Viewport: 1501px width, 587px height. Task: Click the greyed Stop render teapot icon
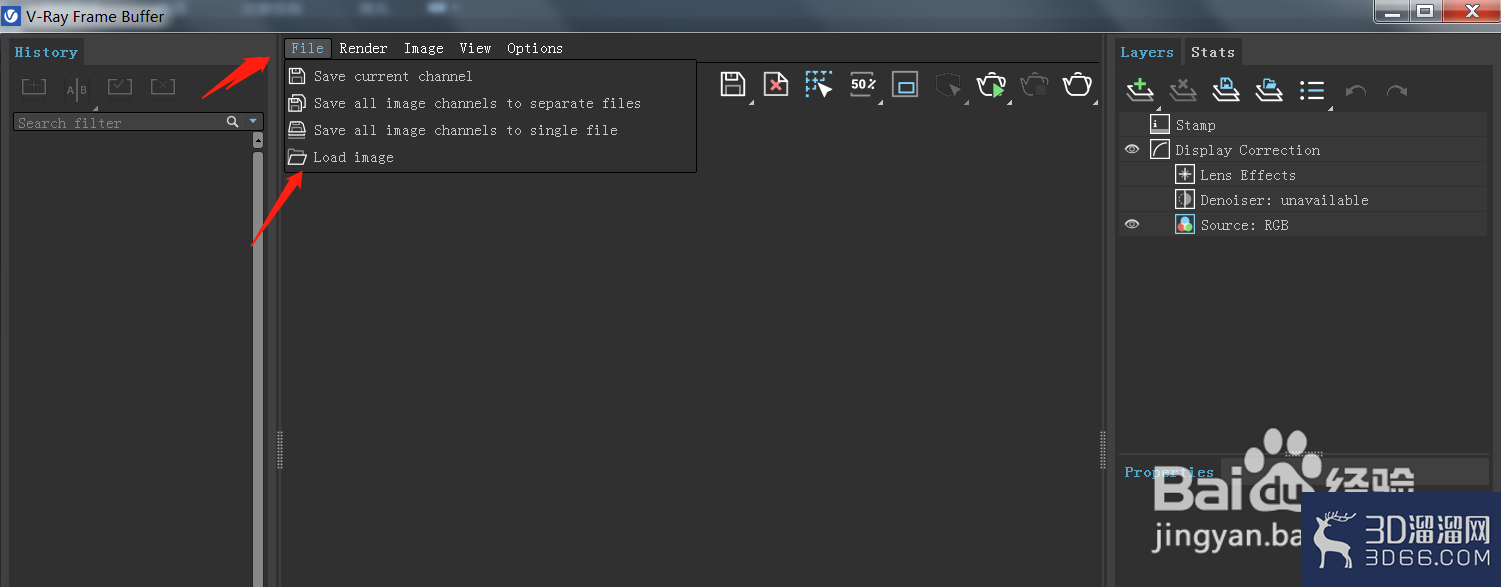[1034, 85]
